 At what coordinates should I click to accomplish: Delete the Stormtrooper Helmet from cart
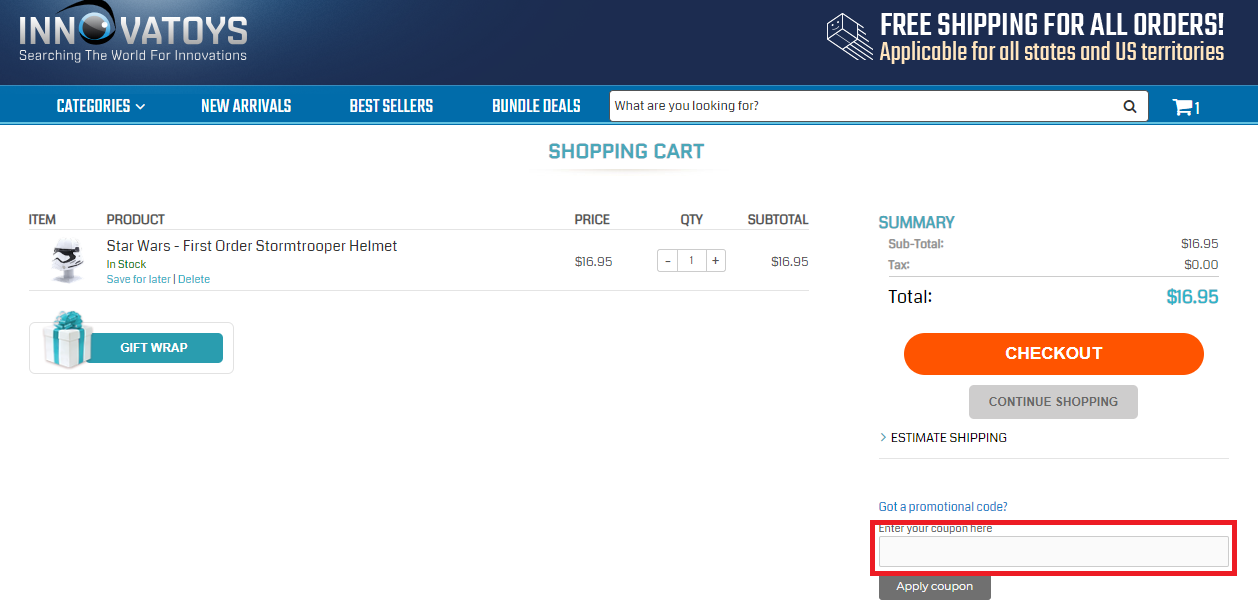click(194, 280)
